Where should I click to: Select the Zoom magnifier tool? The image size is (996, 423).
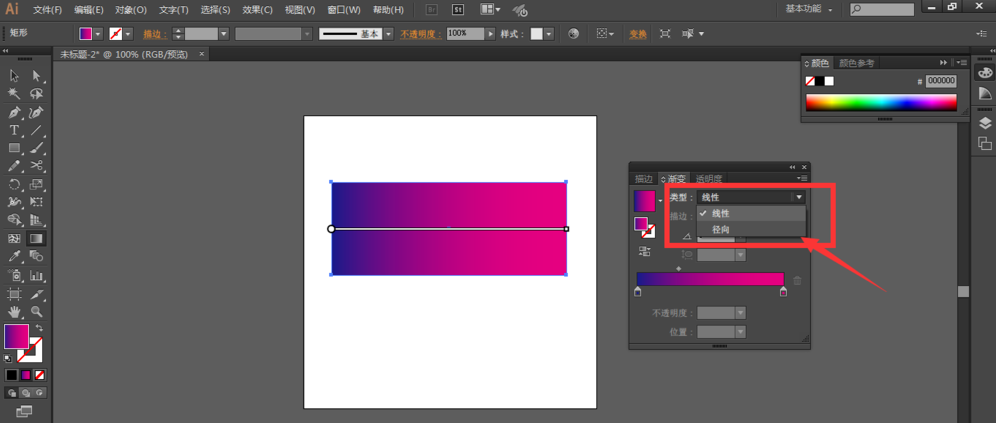pos(36,312)
